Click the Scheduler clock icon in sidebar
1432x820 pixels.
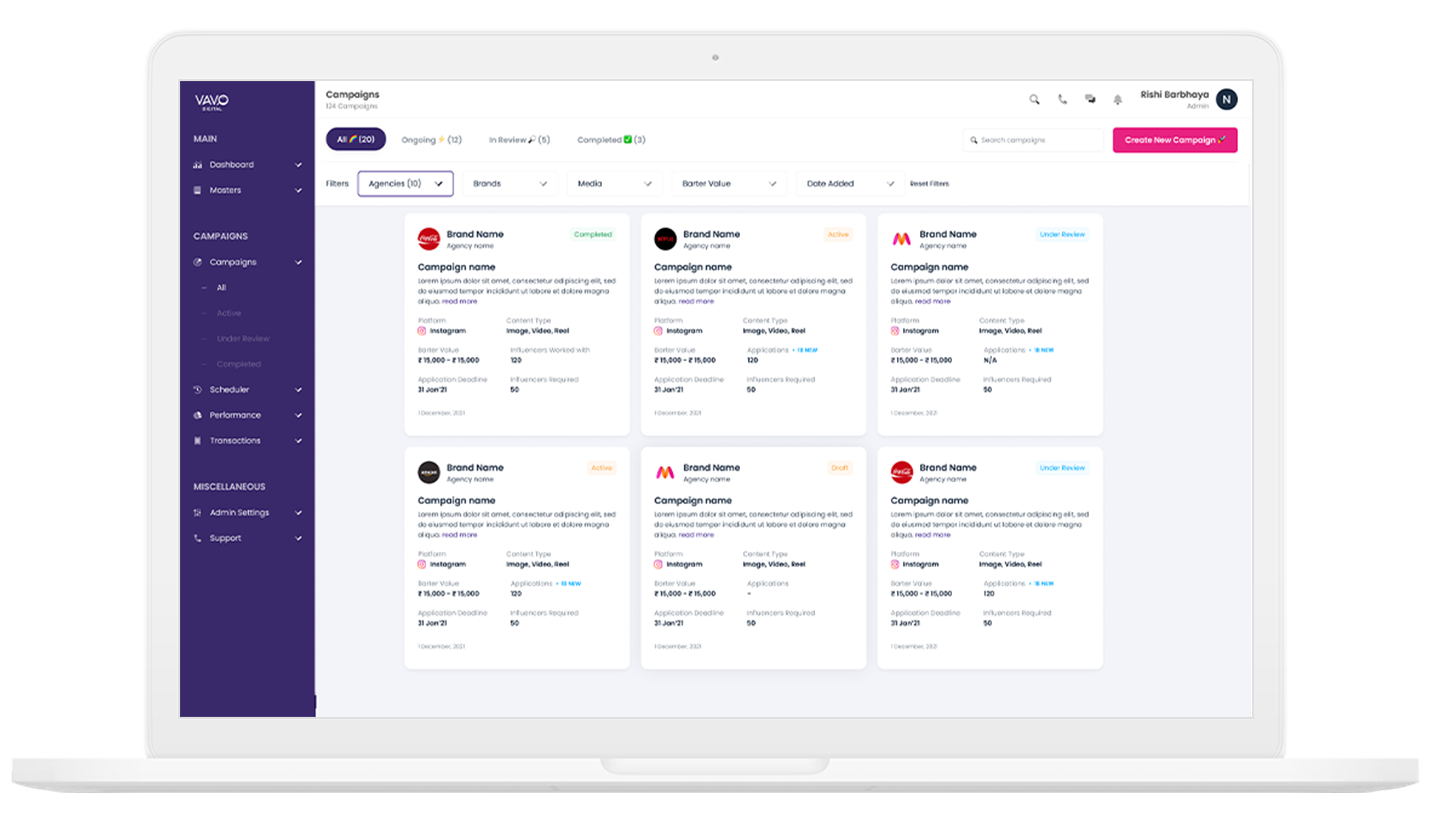pyautogui.click(x=198, y=390)
